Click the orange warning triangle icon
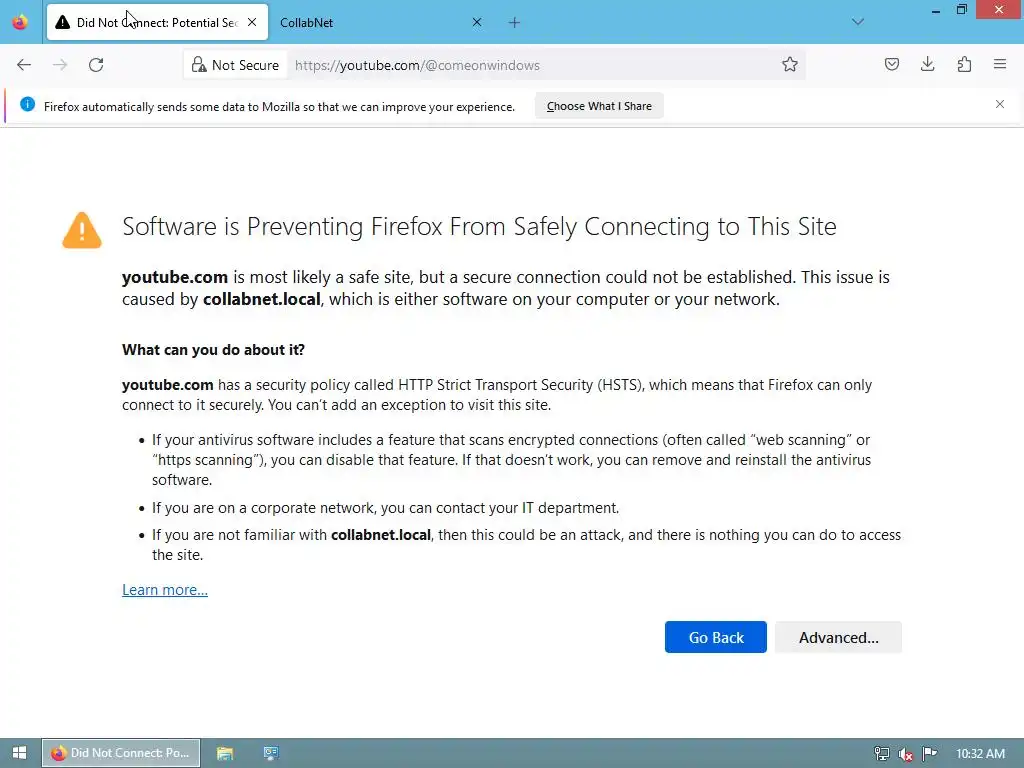 coord(82,231)
